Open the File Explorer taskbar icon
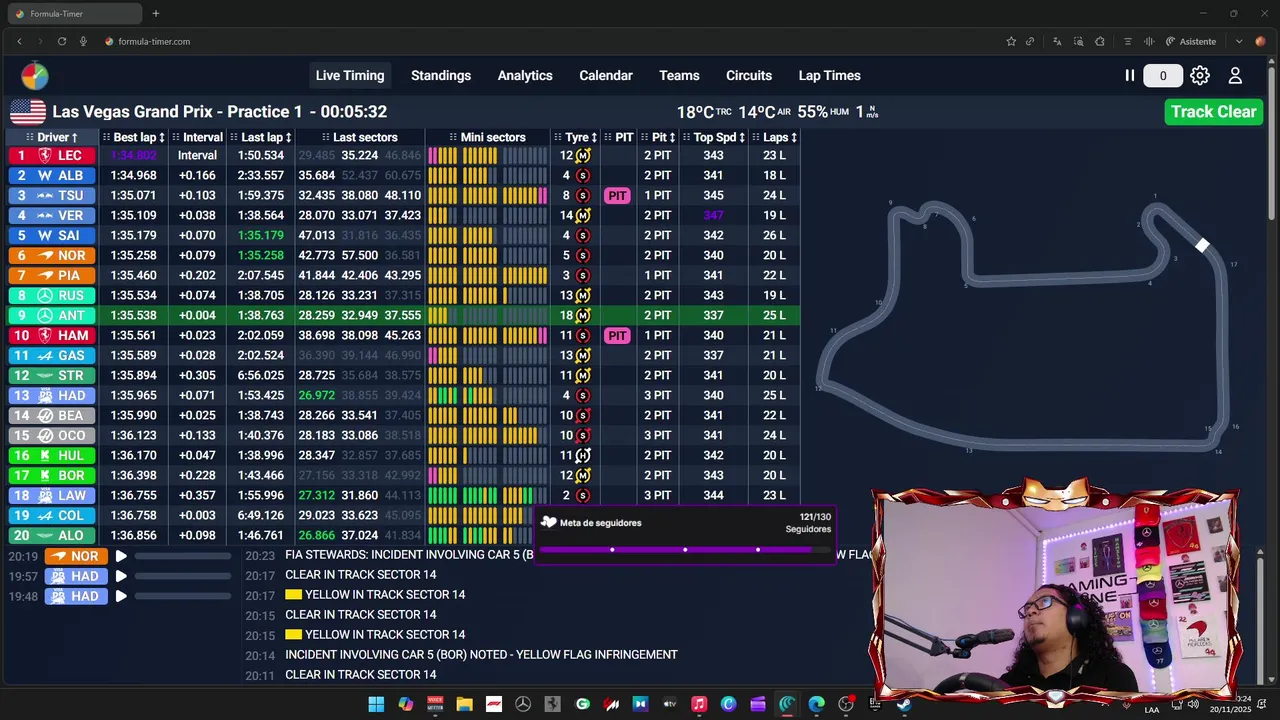This screenshot has width=1280, height=720. pyautogui.click(x=464, y=704)
